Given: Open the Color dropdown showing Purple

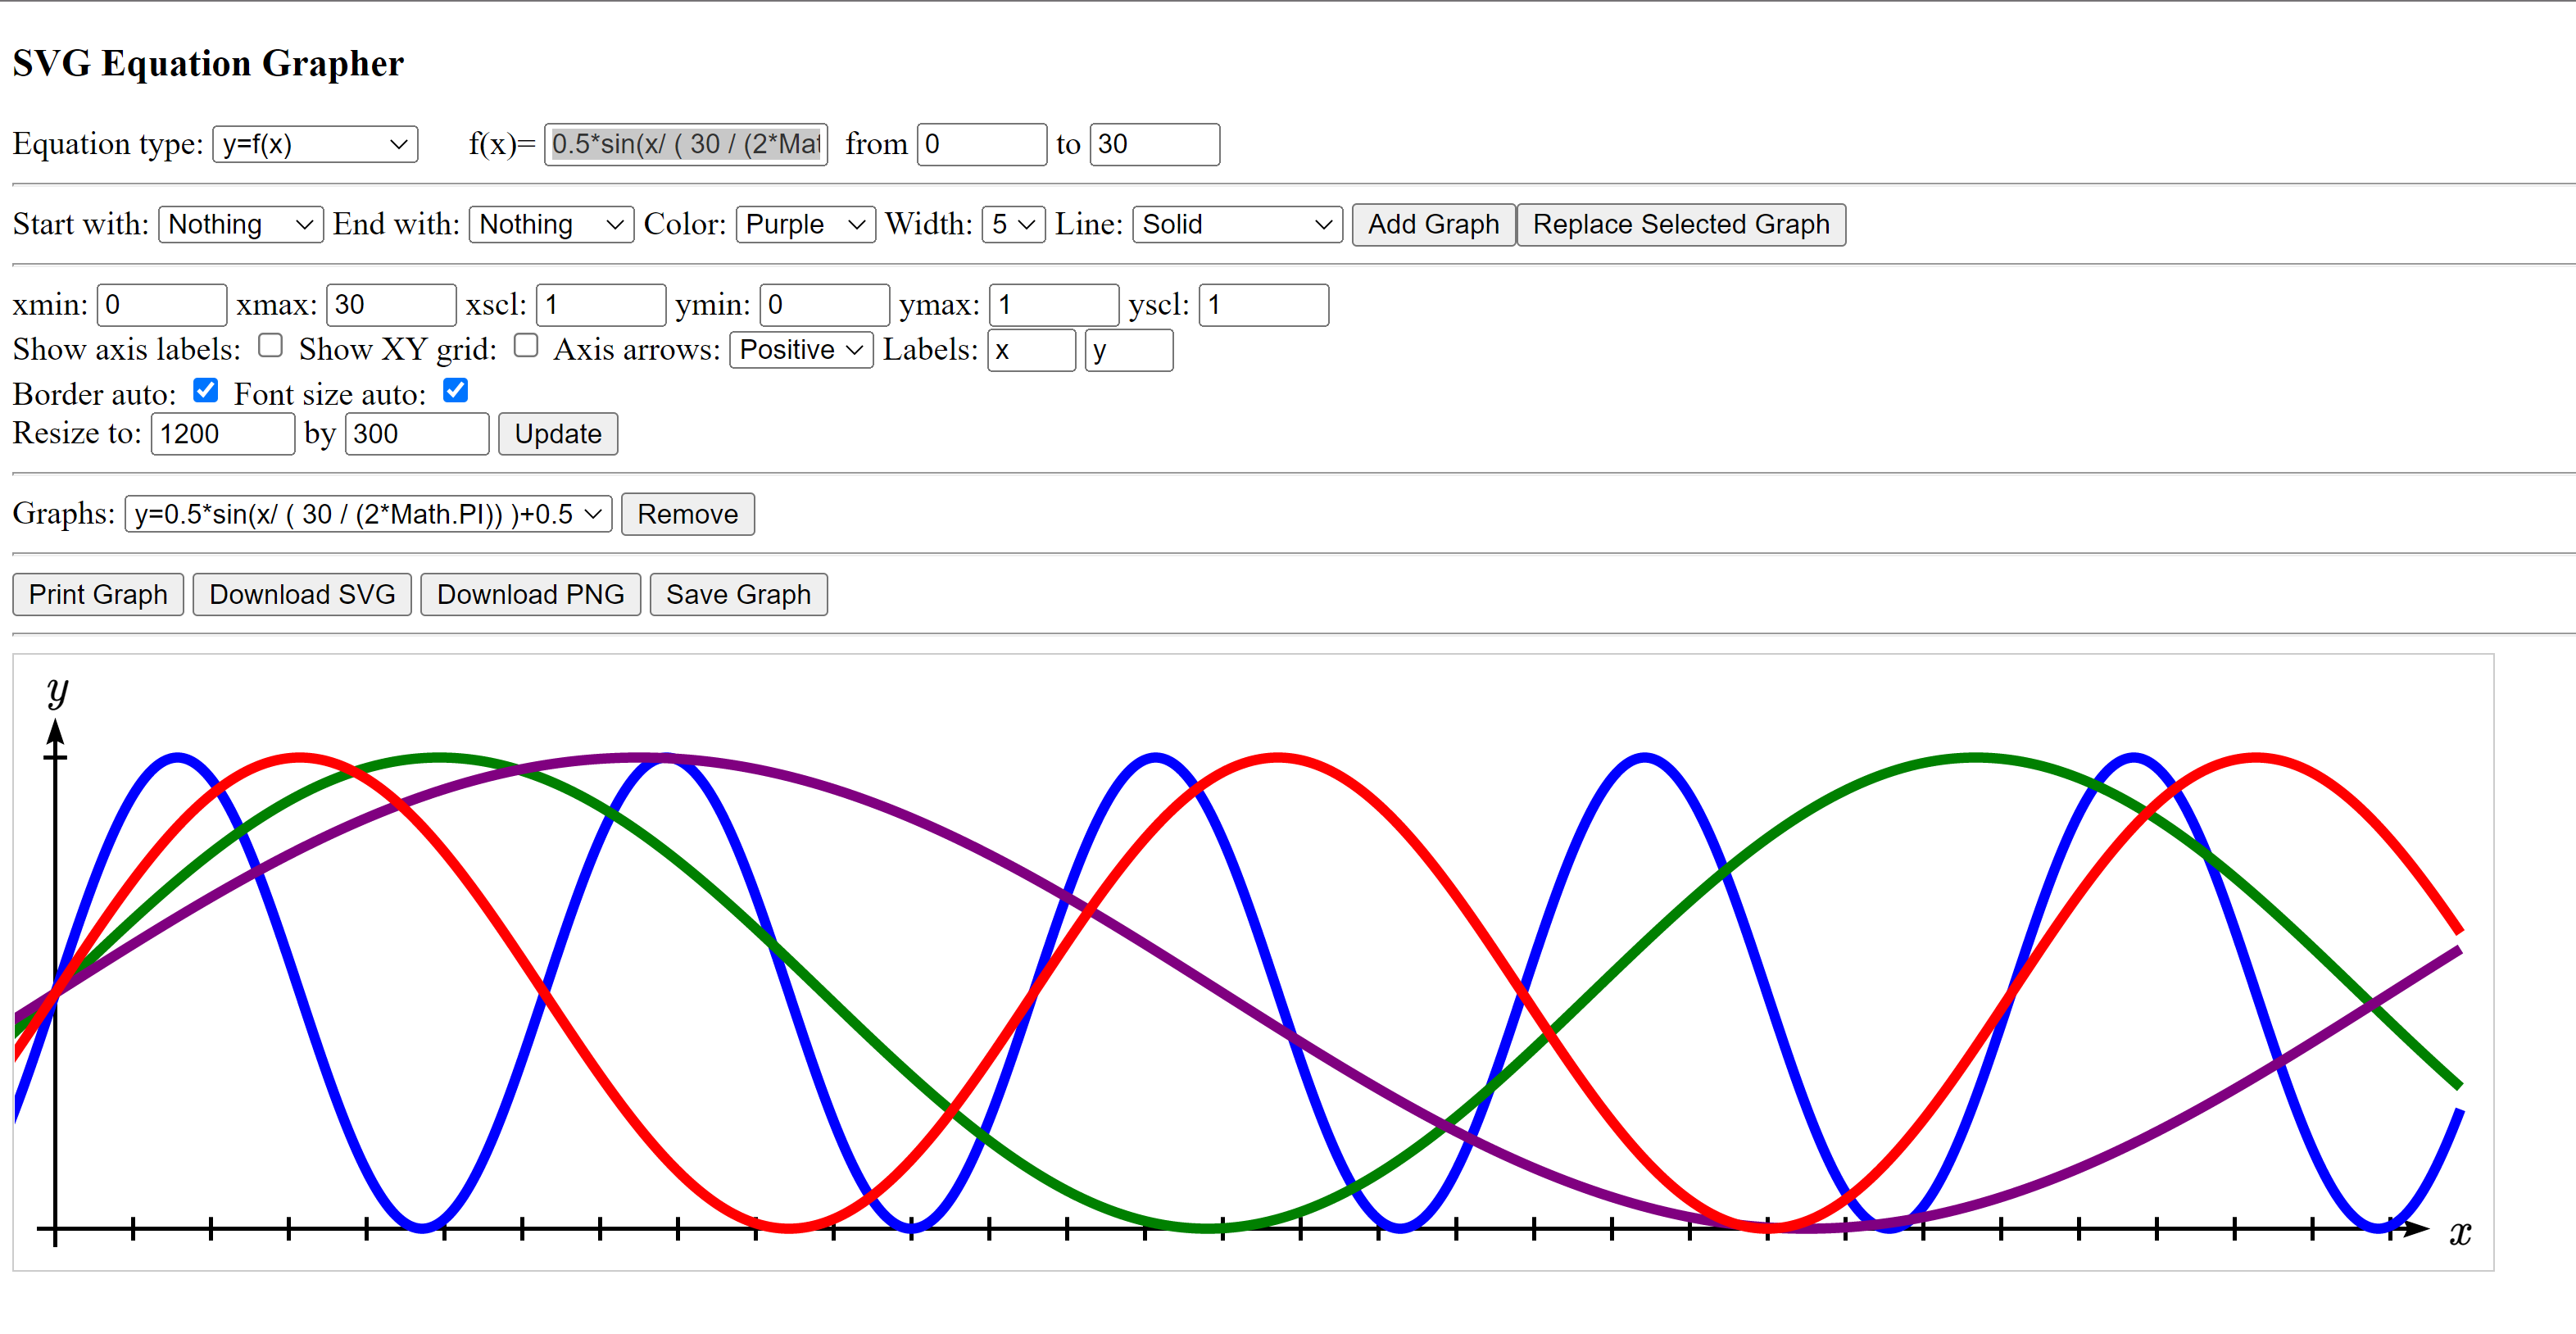Looking at the screenshot, I should 806,224.
